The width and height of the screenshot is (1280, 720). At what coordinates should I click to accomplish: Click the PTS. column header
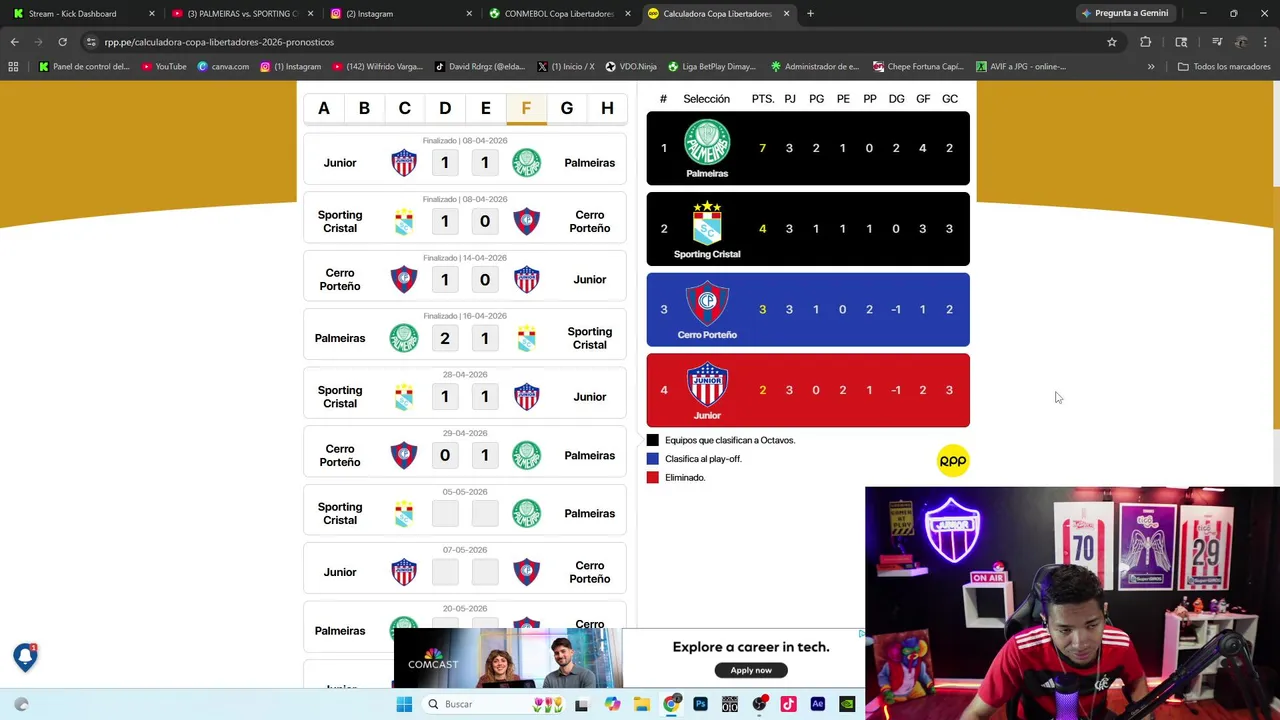point(762,99)
